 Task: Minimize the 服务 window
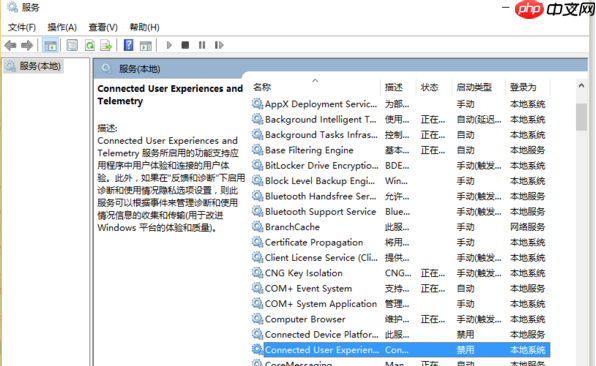(505, 8)
